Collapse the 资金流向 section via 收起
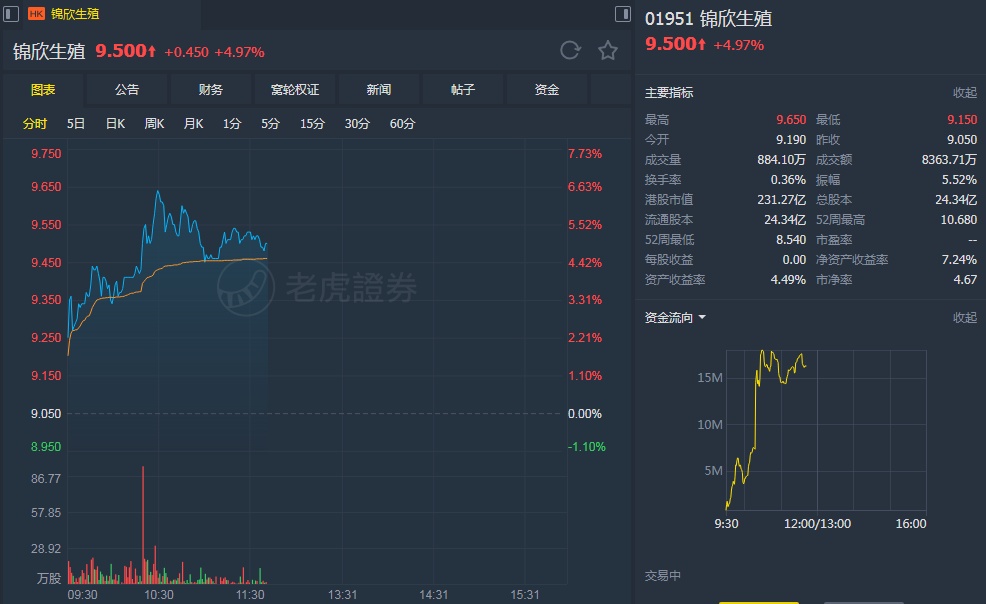 coord(964,318)
